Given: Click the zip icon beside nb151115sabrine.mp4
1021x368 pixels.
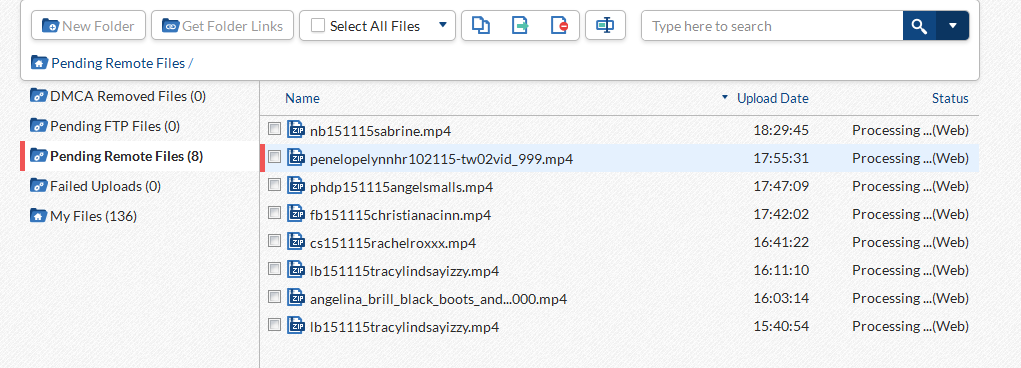Looking at the screenshot, I should 296,130.
